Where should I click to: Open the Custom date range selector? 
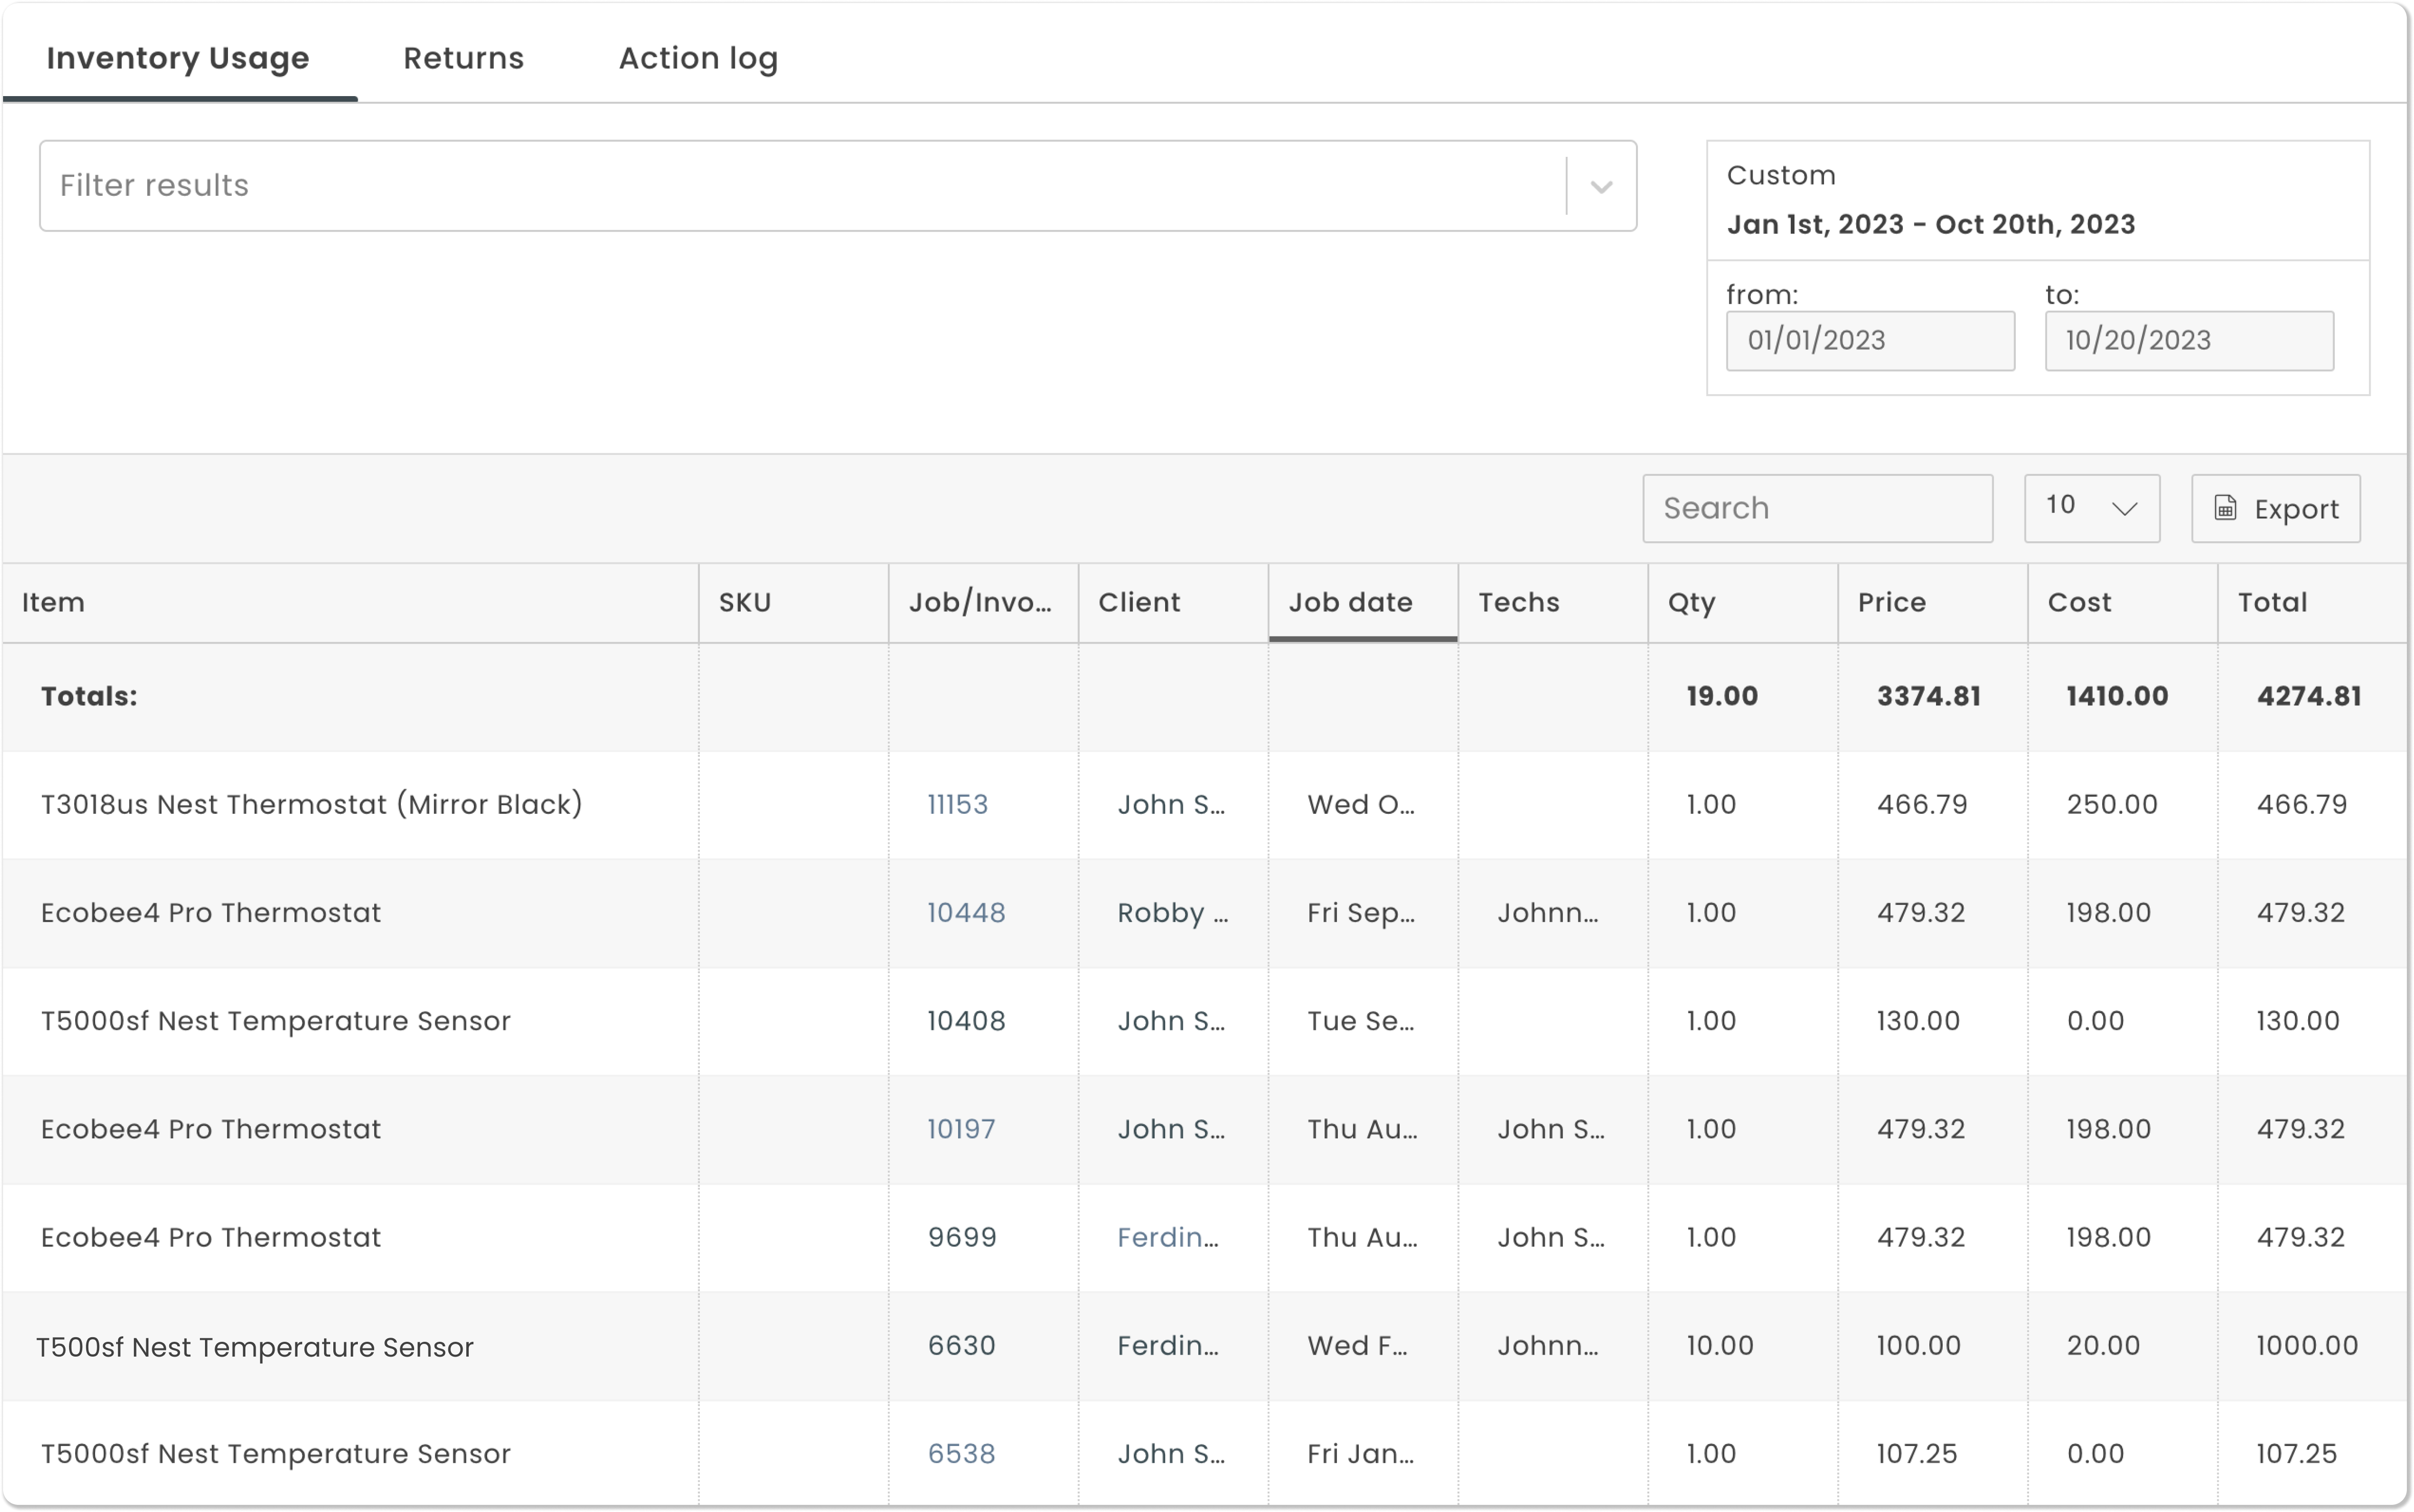point(2037,201)
